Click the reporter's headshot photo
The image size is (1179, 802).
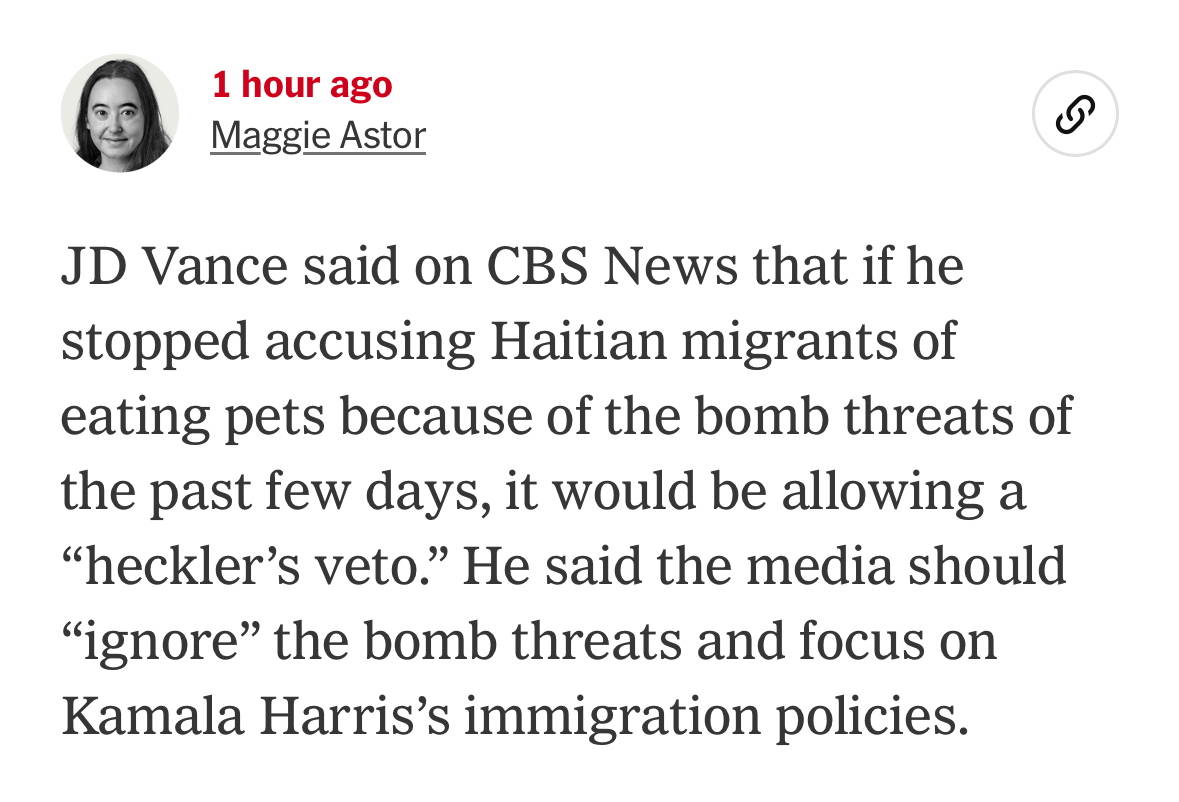tap(120, 113)
